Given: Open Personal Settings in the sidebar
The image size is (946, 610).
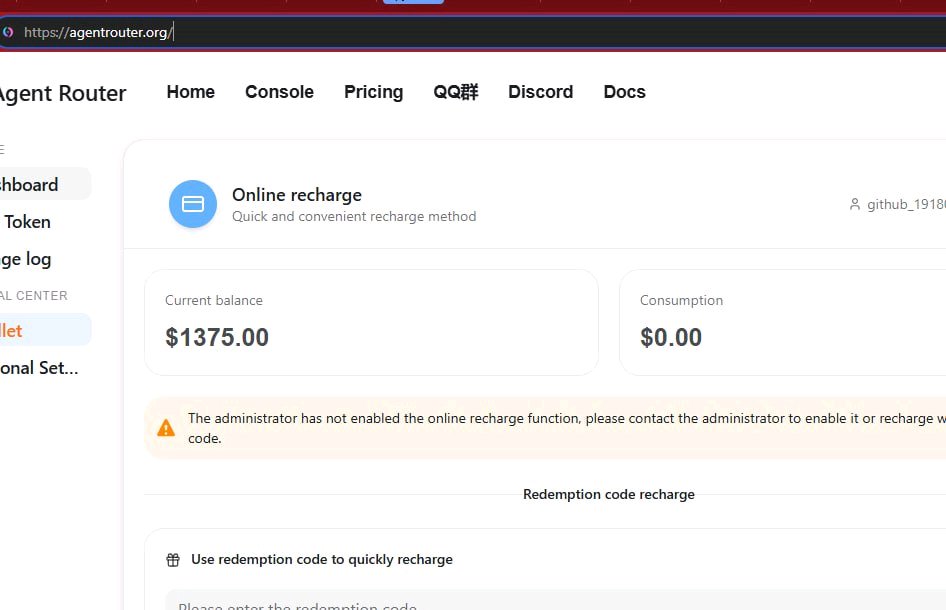Looking at the screenshot, I should [x=39, y=368].
